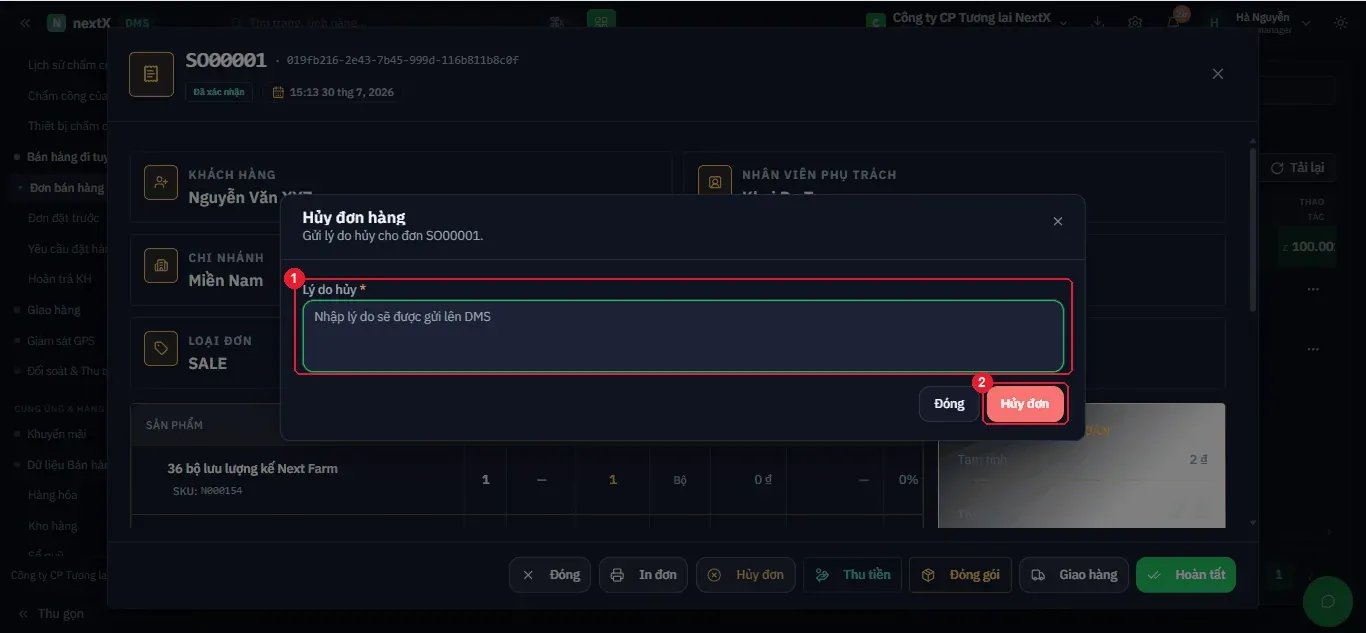Collapse the sidebar with Thu gọn
The width and height of the screenshot is (1366, 633).
pyautogui.click(x=51, y=613)
